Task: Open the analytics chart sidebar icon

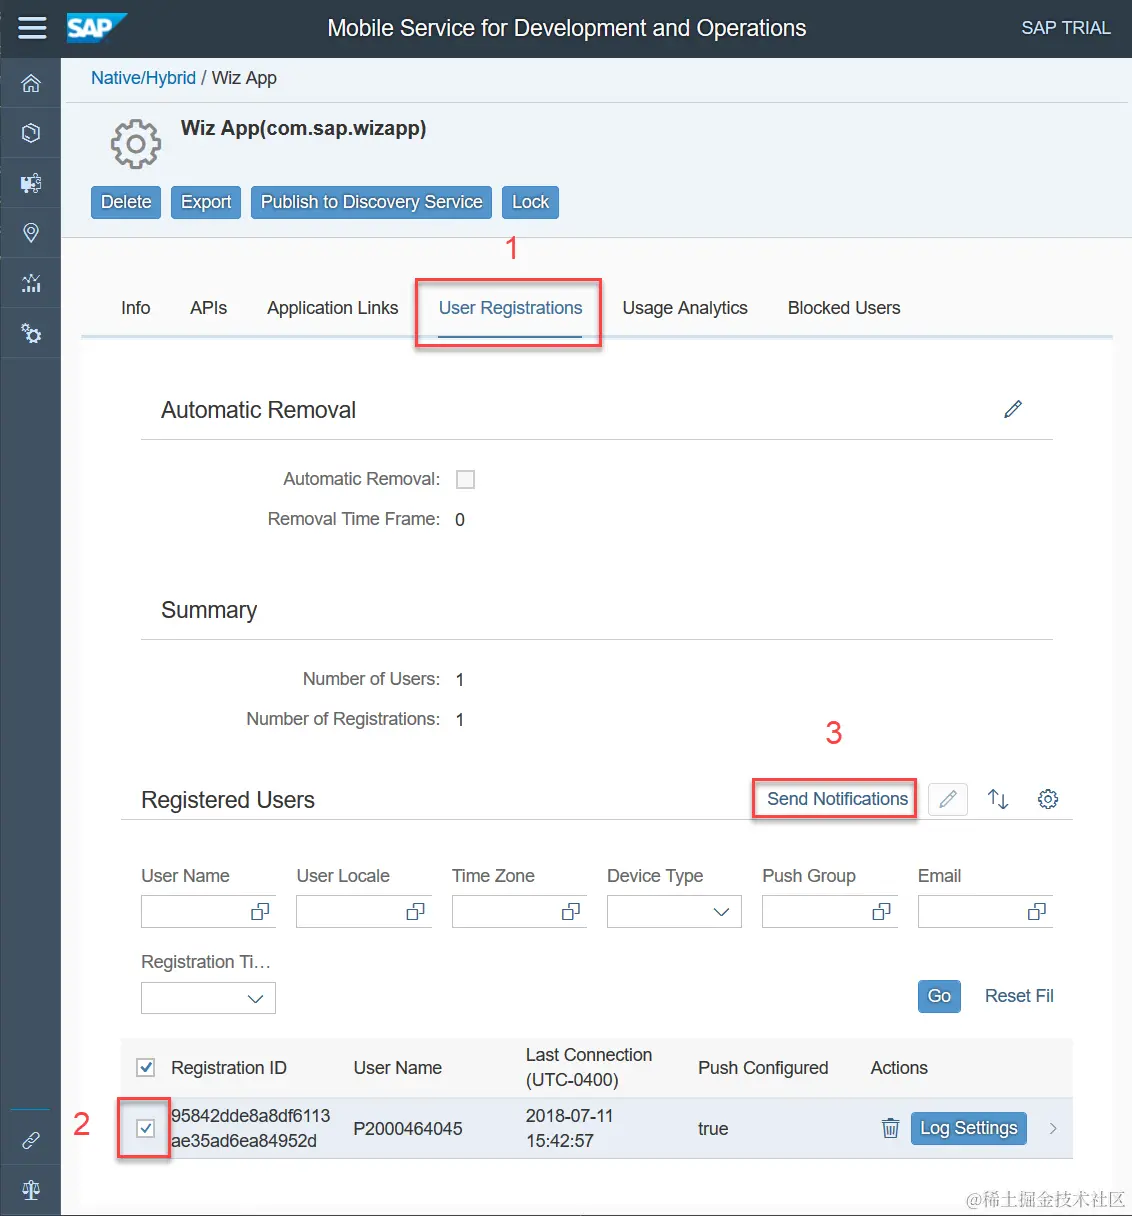Action: coord(31,283)
